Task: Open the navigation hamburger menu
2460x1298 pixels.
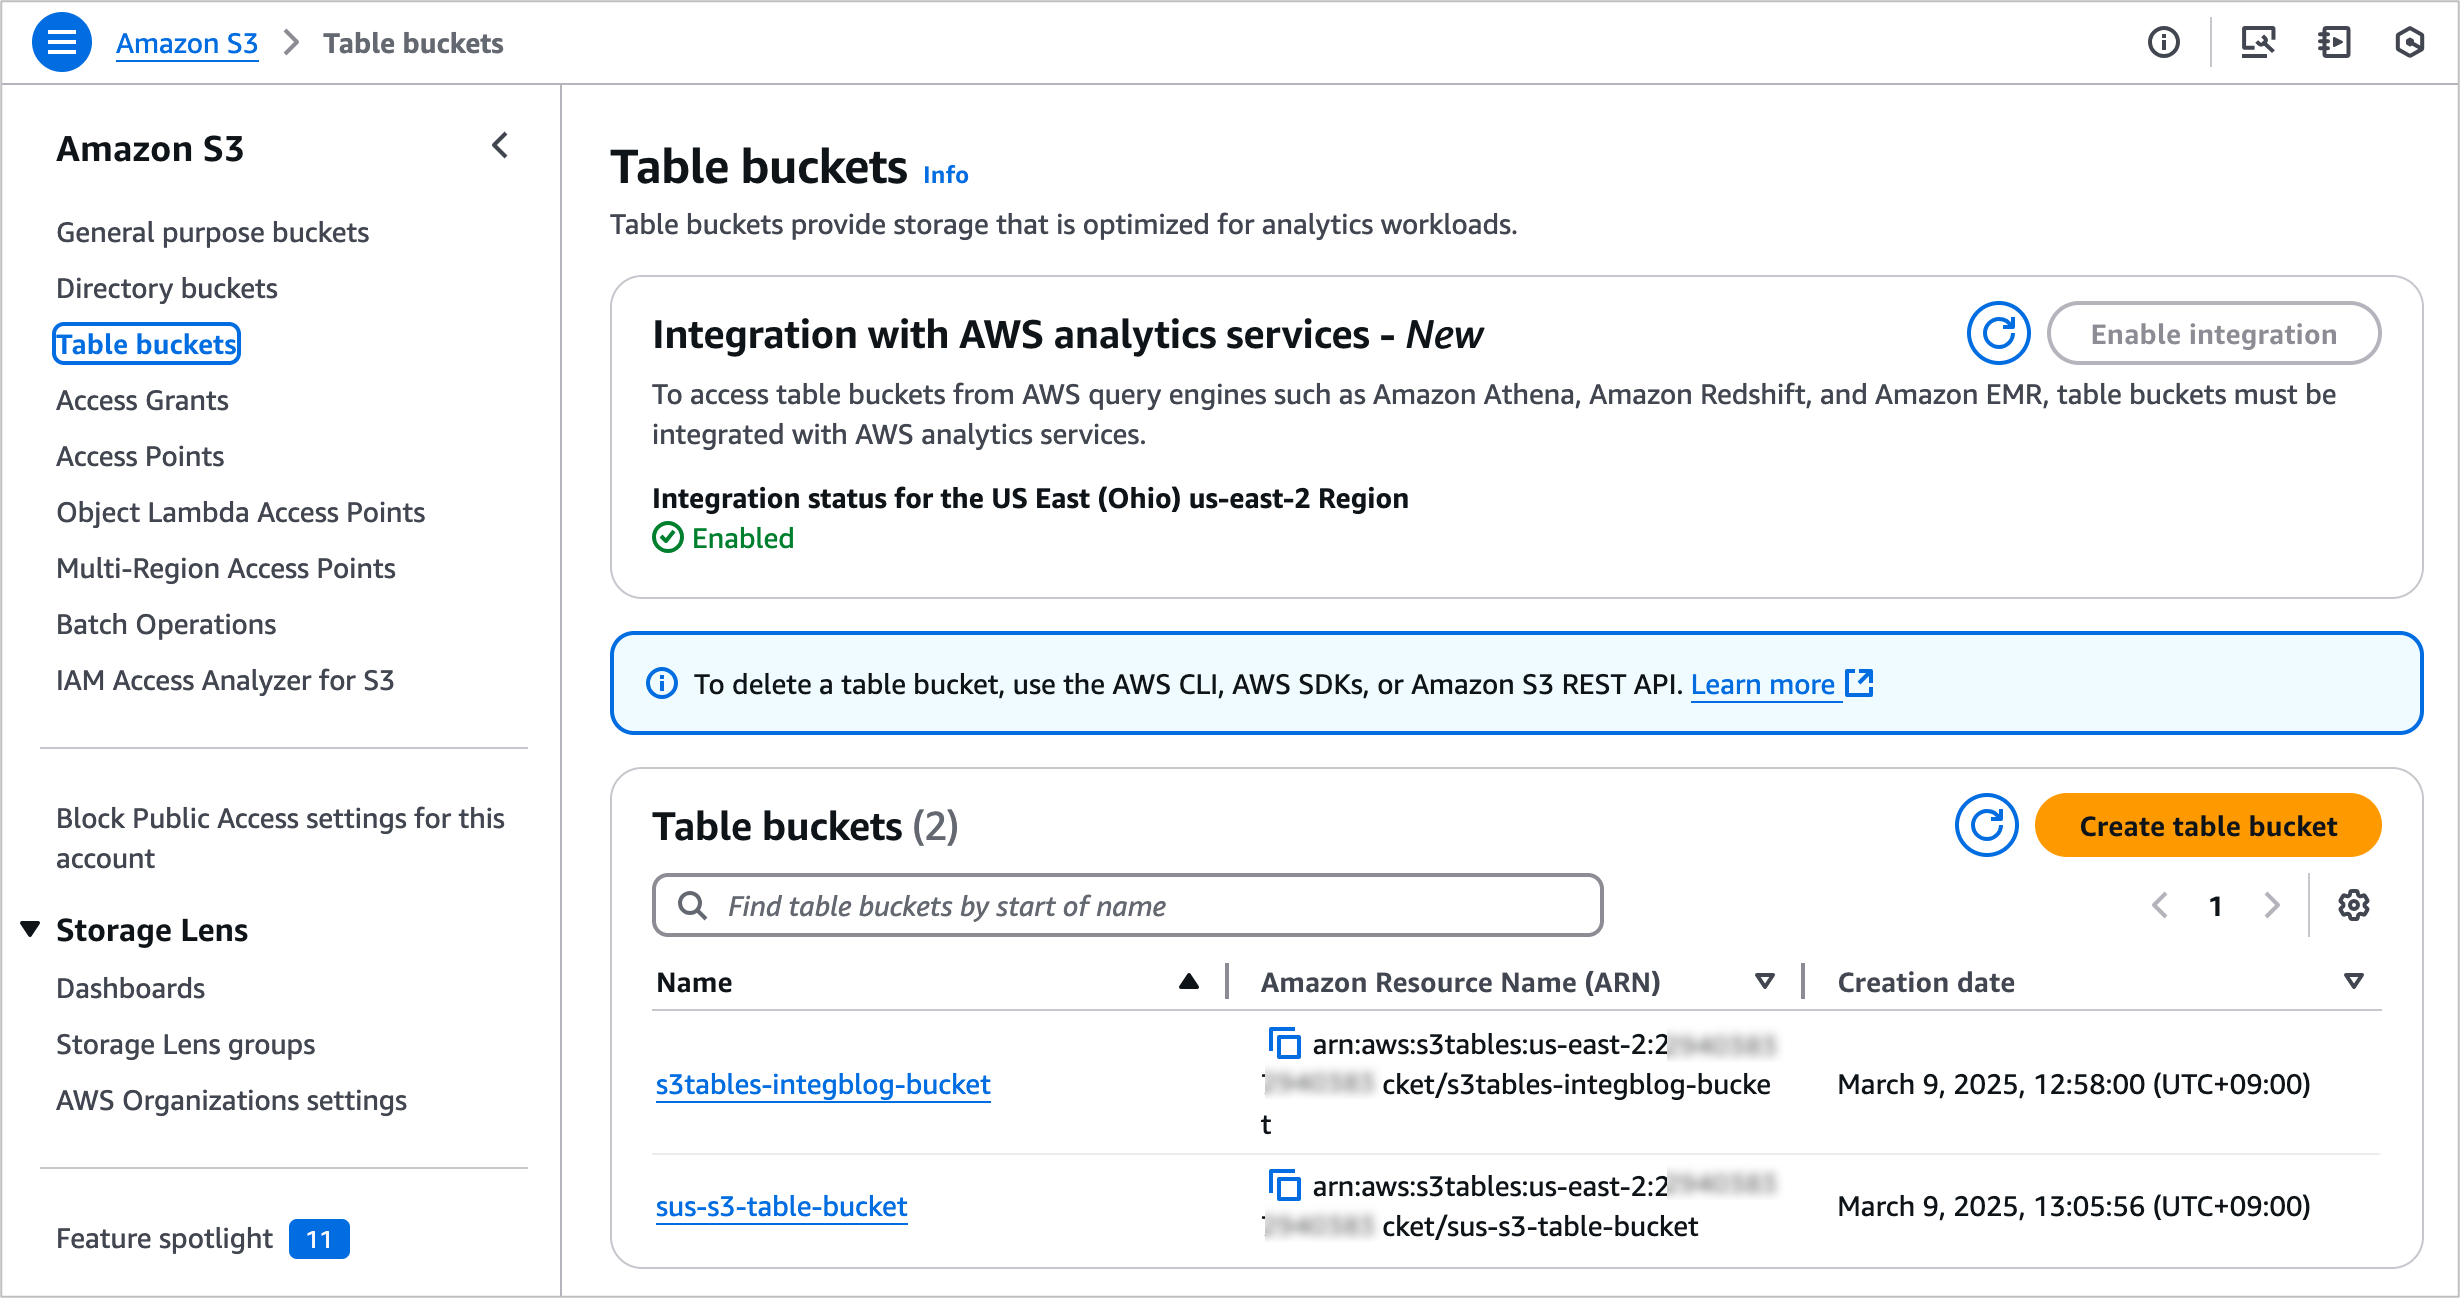Action: (x=61, y=42)
